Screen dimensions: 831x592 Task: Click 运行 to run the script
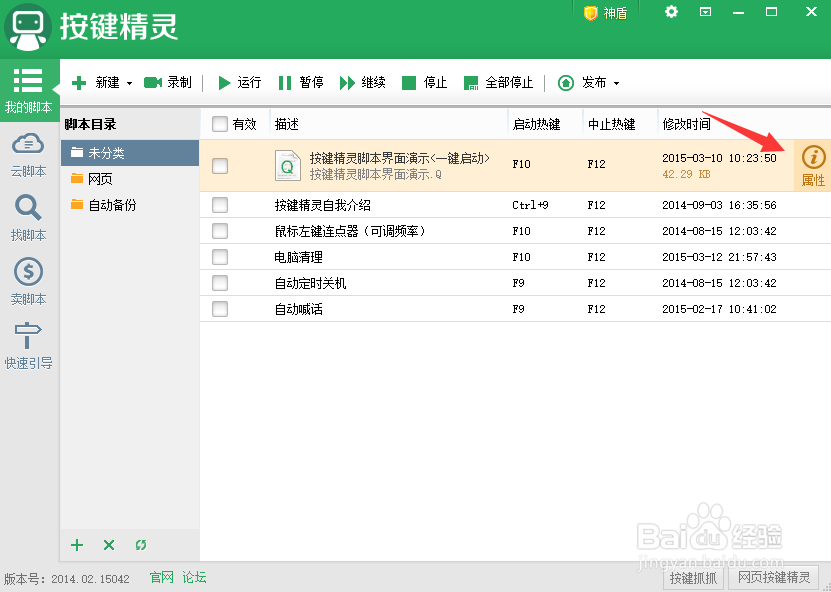pyautogui.click(x=240, y=83)
